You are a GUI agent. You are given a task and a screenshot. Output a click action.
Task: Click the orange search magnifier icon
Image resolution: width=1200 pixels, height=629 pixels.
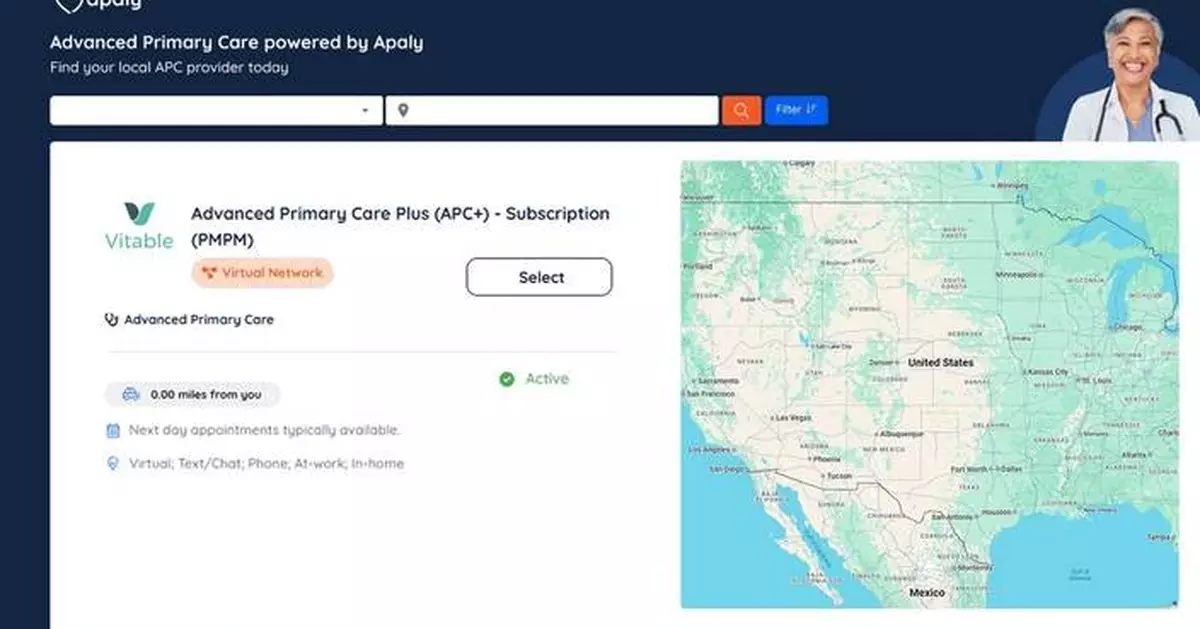tap(740, 110)
